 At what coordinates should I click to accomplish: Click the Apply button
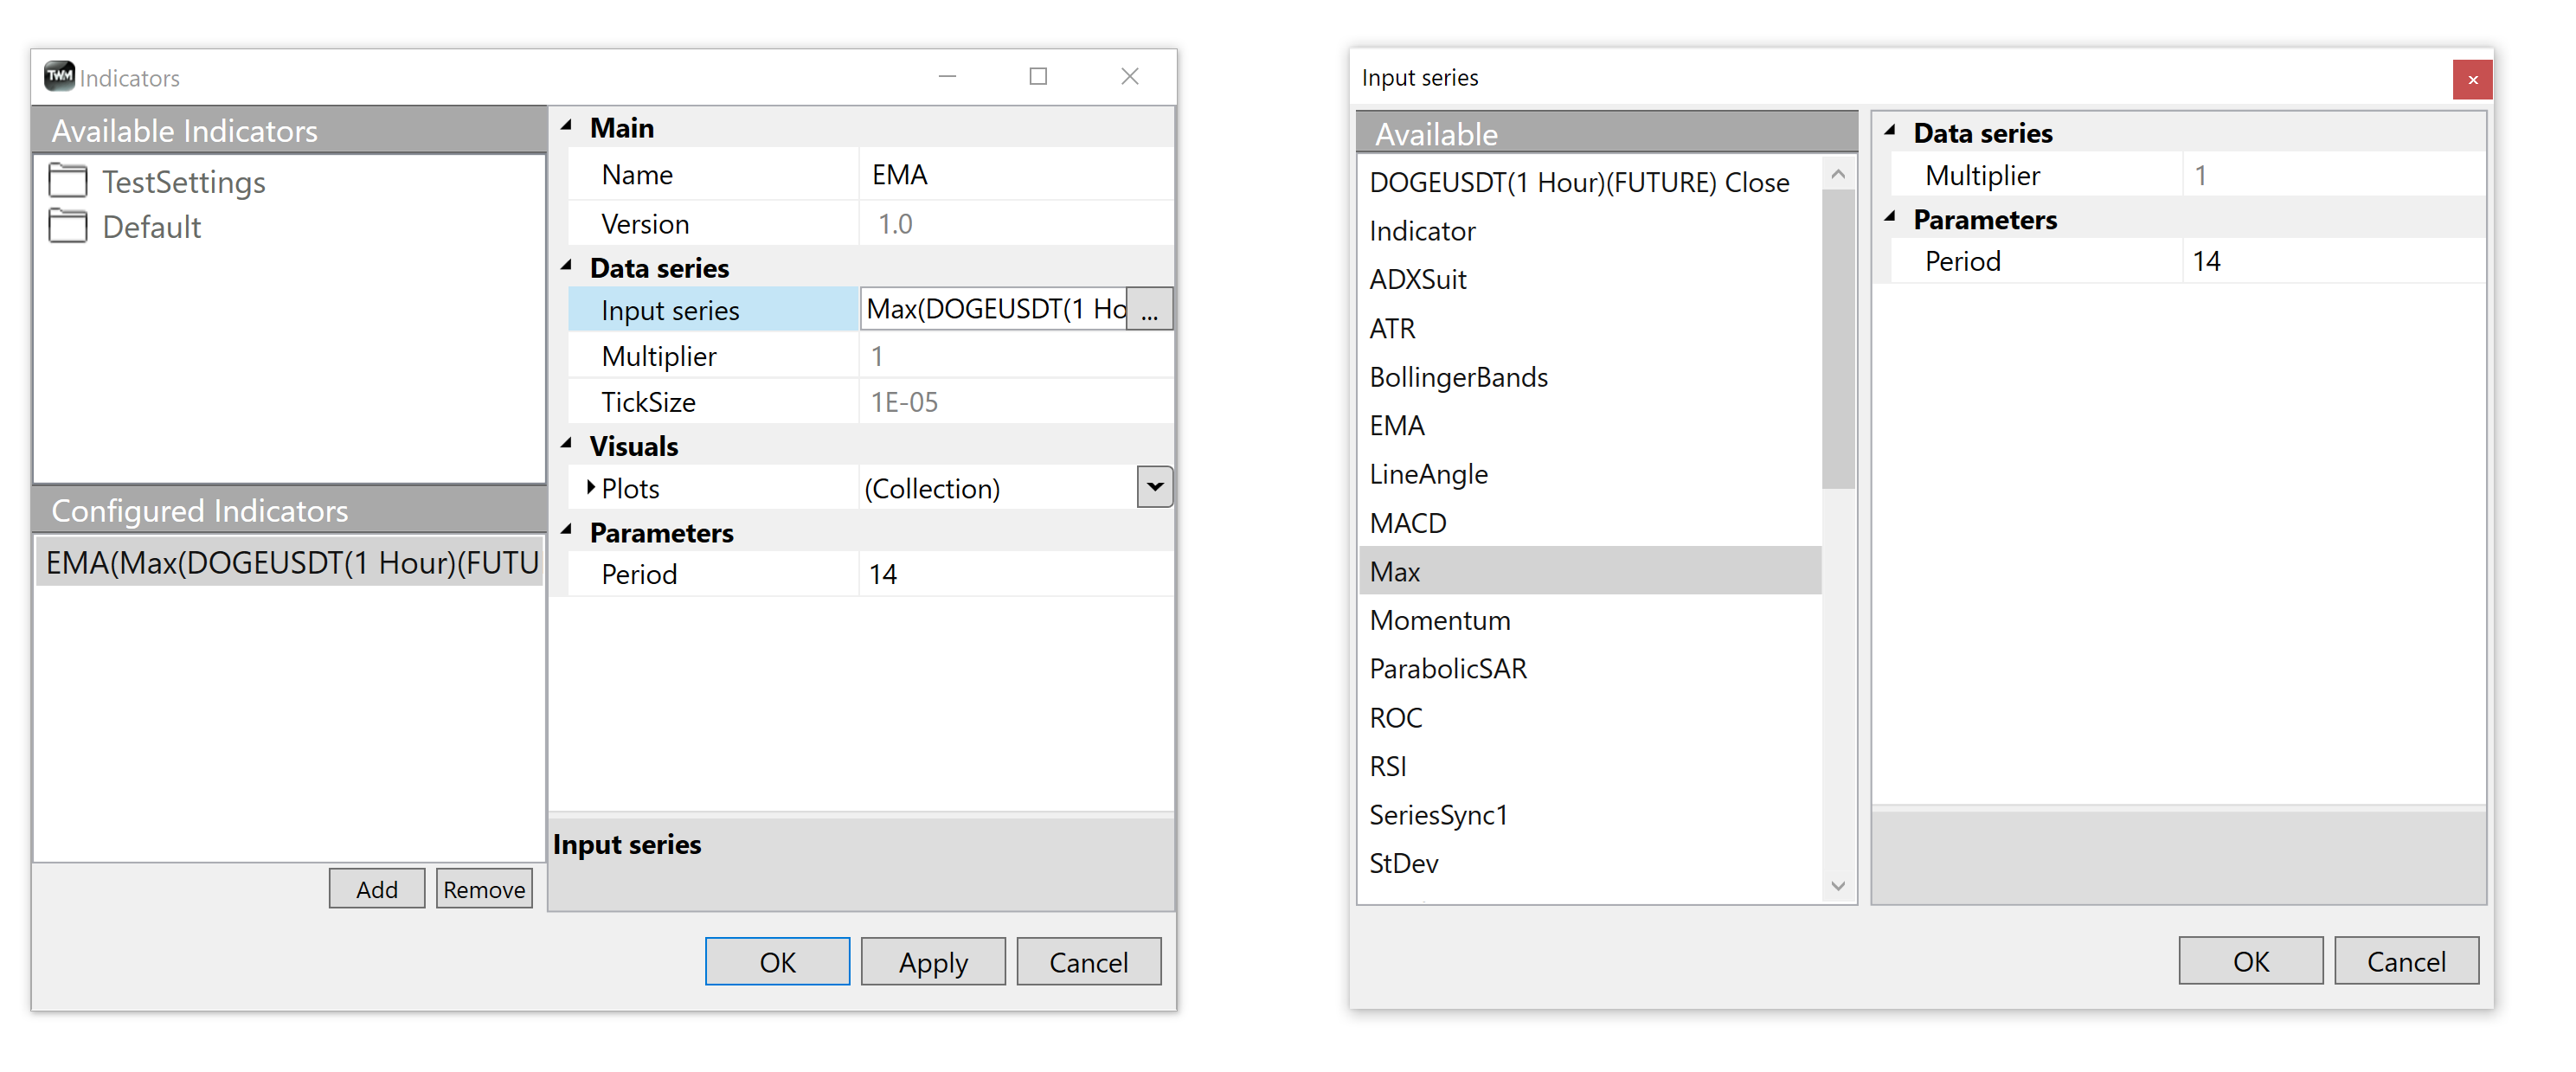click(x=932, y=961)
